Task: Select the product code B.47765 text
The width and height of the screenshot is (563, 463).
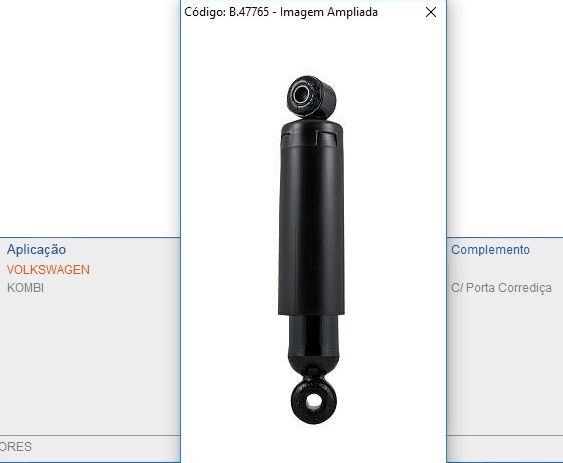Action: (249, 12)
